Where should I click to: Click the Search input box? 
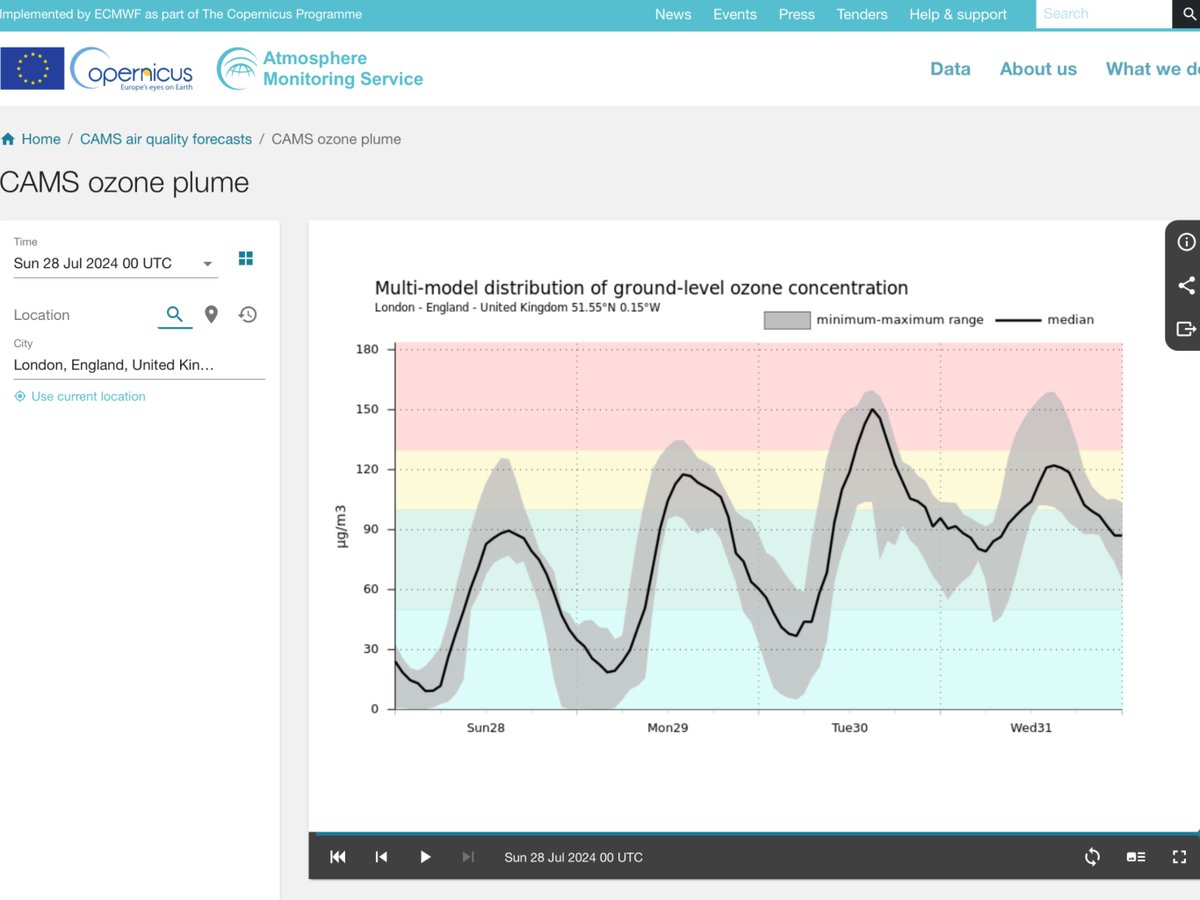coord(1104,14)
